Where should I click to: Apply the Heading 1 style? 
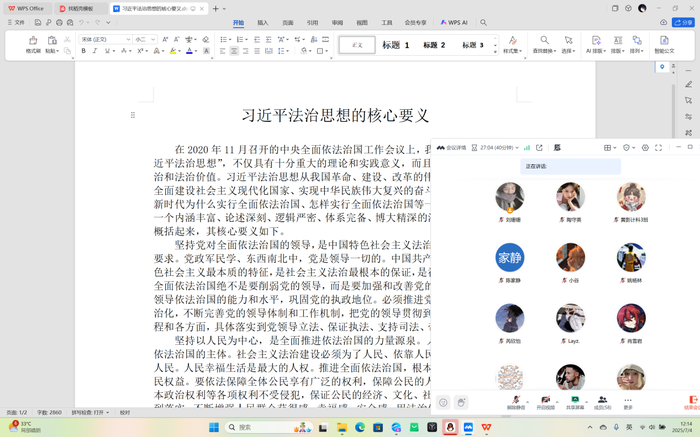(x=397, y=45)
